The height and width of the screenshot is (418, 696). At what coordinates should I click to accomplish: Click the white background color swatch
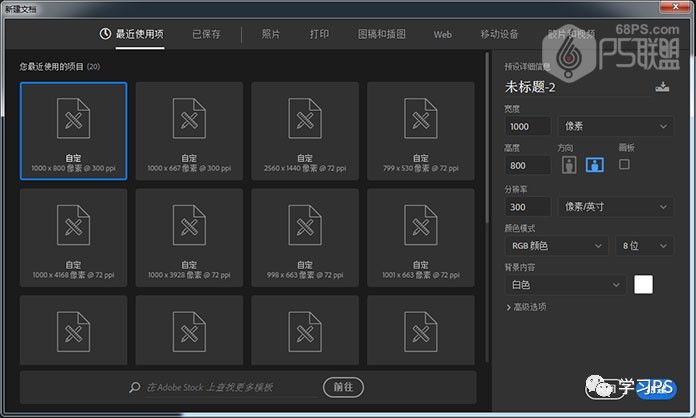[643, 285]
